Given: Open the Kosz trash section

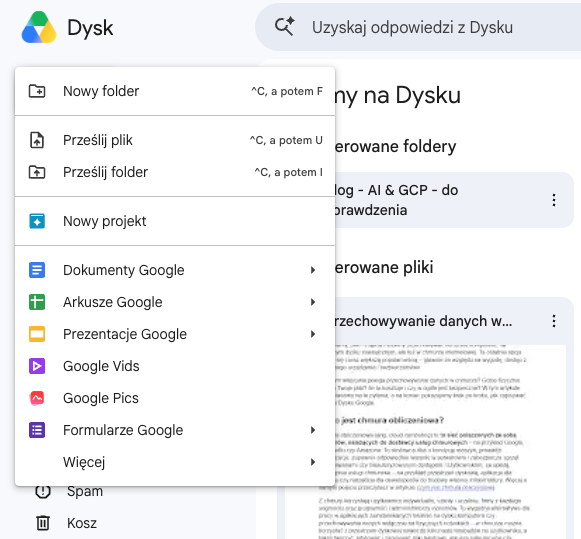Looking at the screenshot, I should [x=82, y=523].
